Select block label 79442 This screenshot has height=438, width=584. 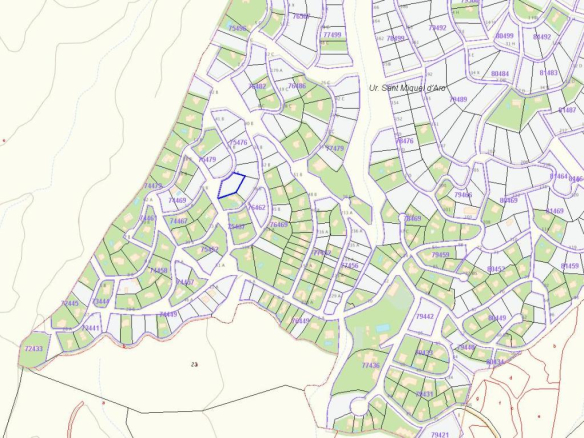click(x=425, y=317)
